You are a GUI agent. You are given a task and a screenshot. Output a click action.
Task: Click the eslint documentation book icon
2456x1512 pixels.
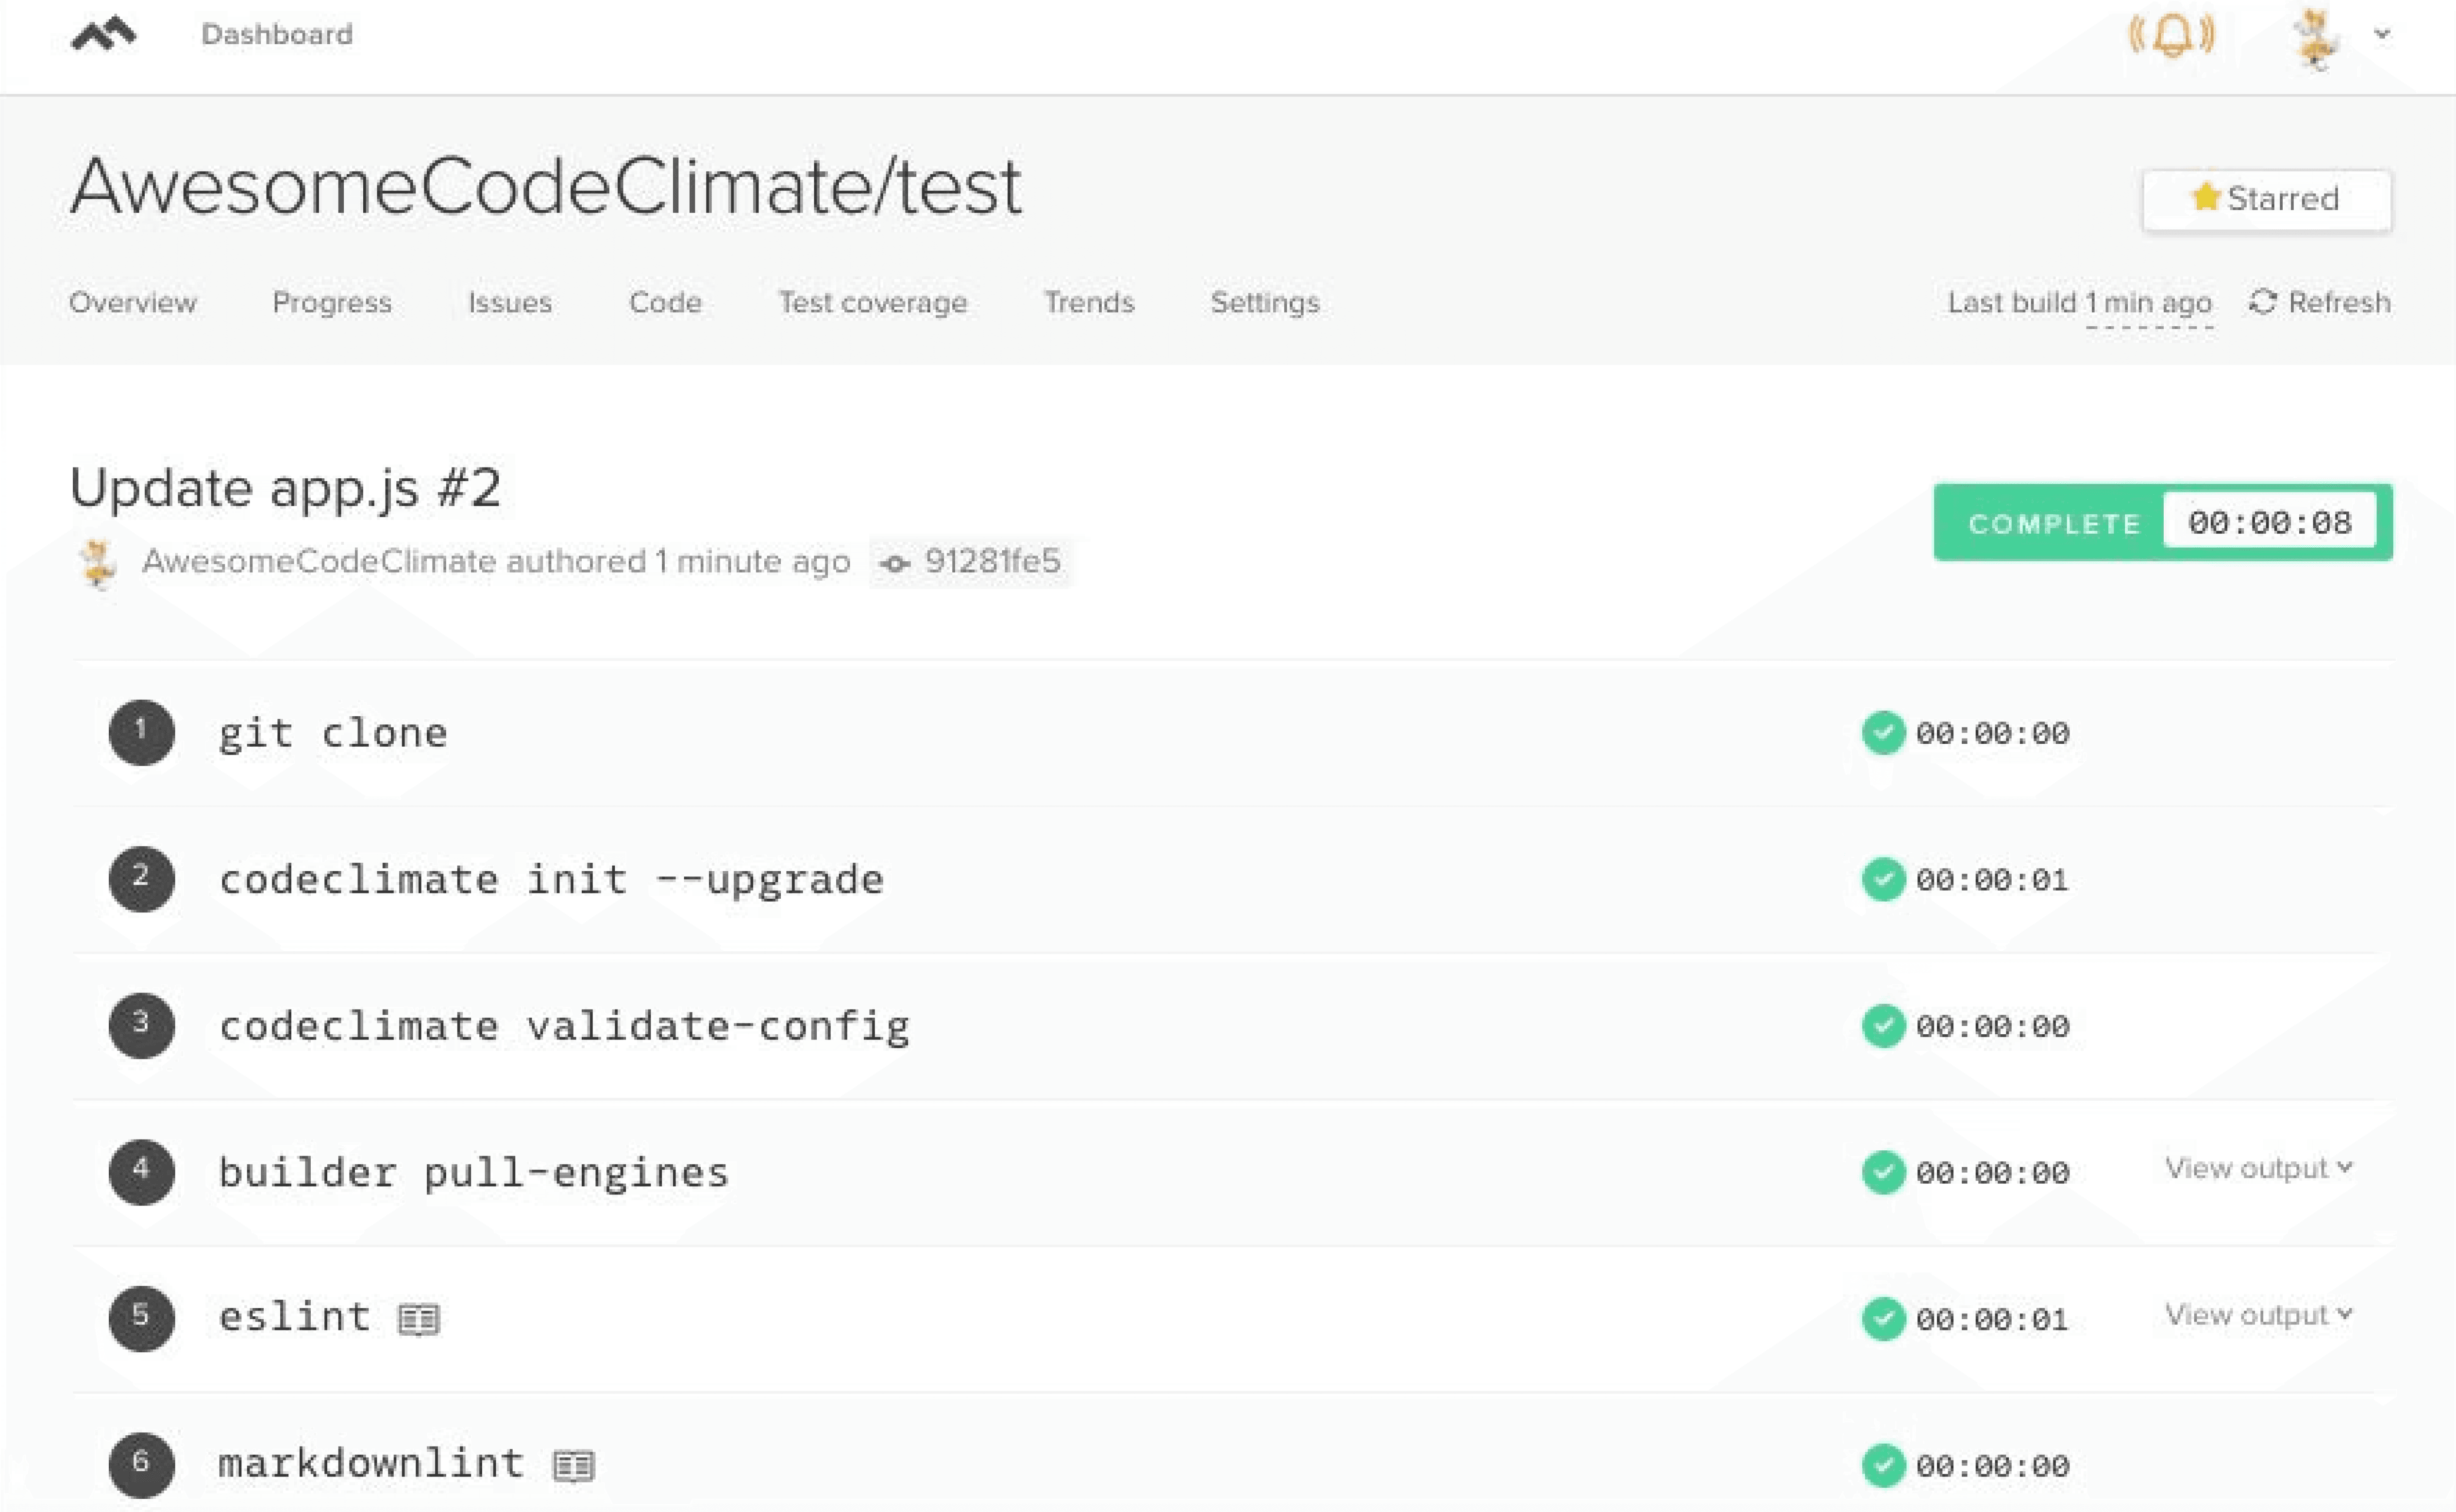pyautogui.click(x=418, y=1319)
